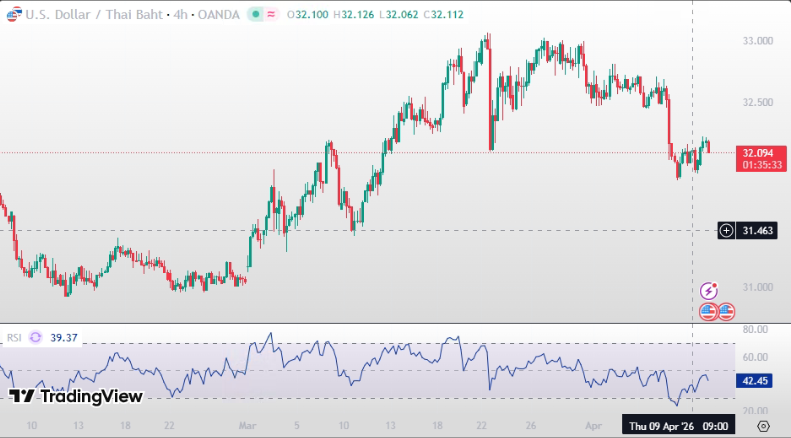Click the USD/THB flag symbol icon

(x=12, y=15)
